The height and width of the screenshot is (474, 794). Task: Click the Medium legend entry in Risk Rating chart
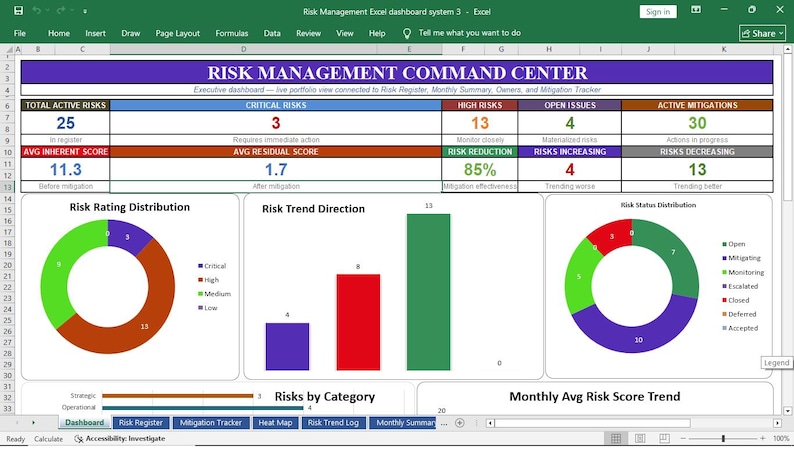[x=217, y=294]
